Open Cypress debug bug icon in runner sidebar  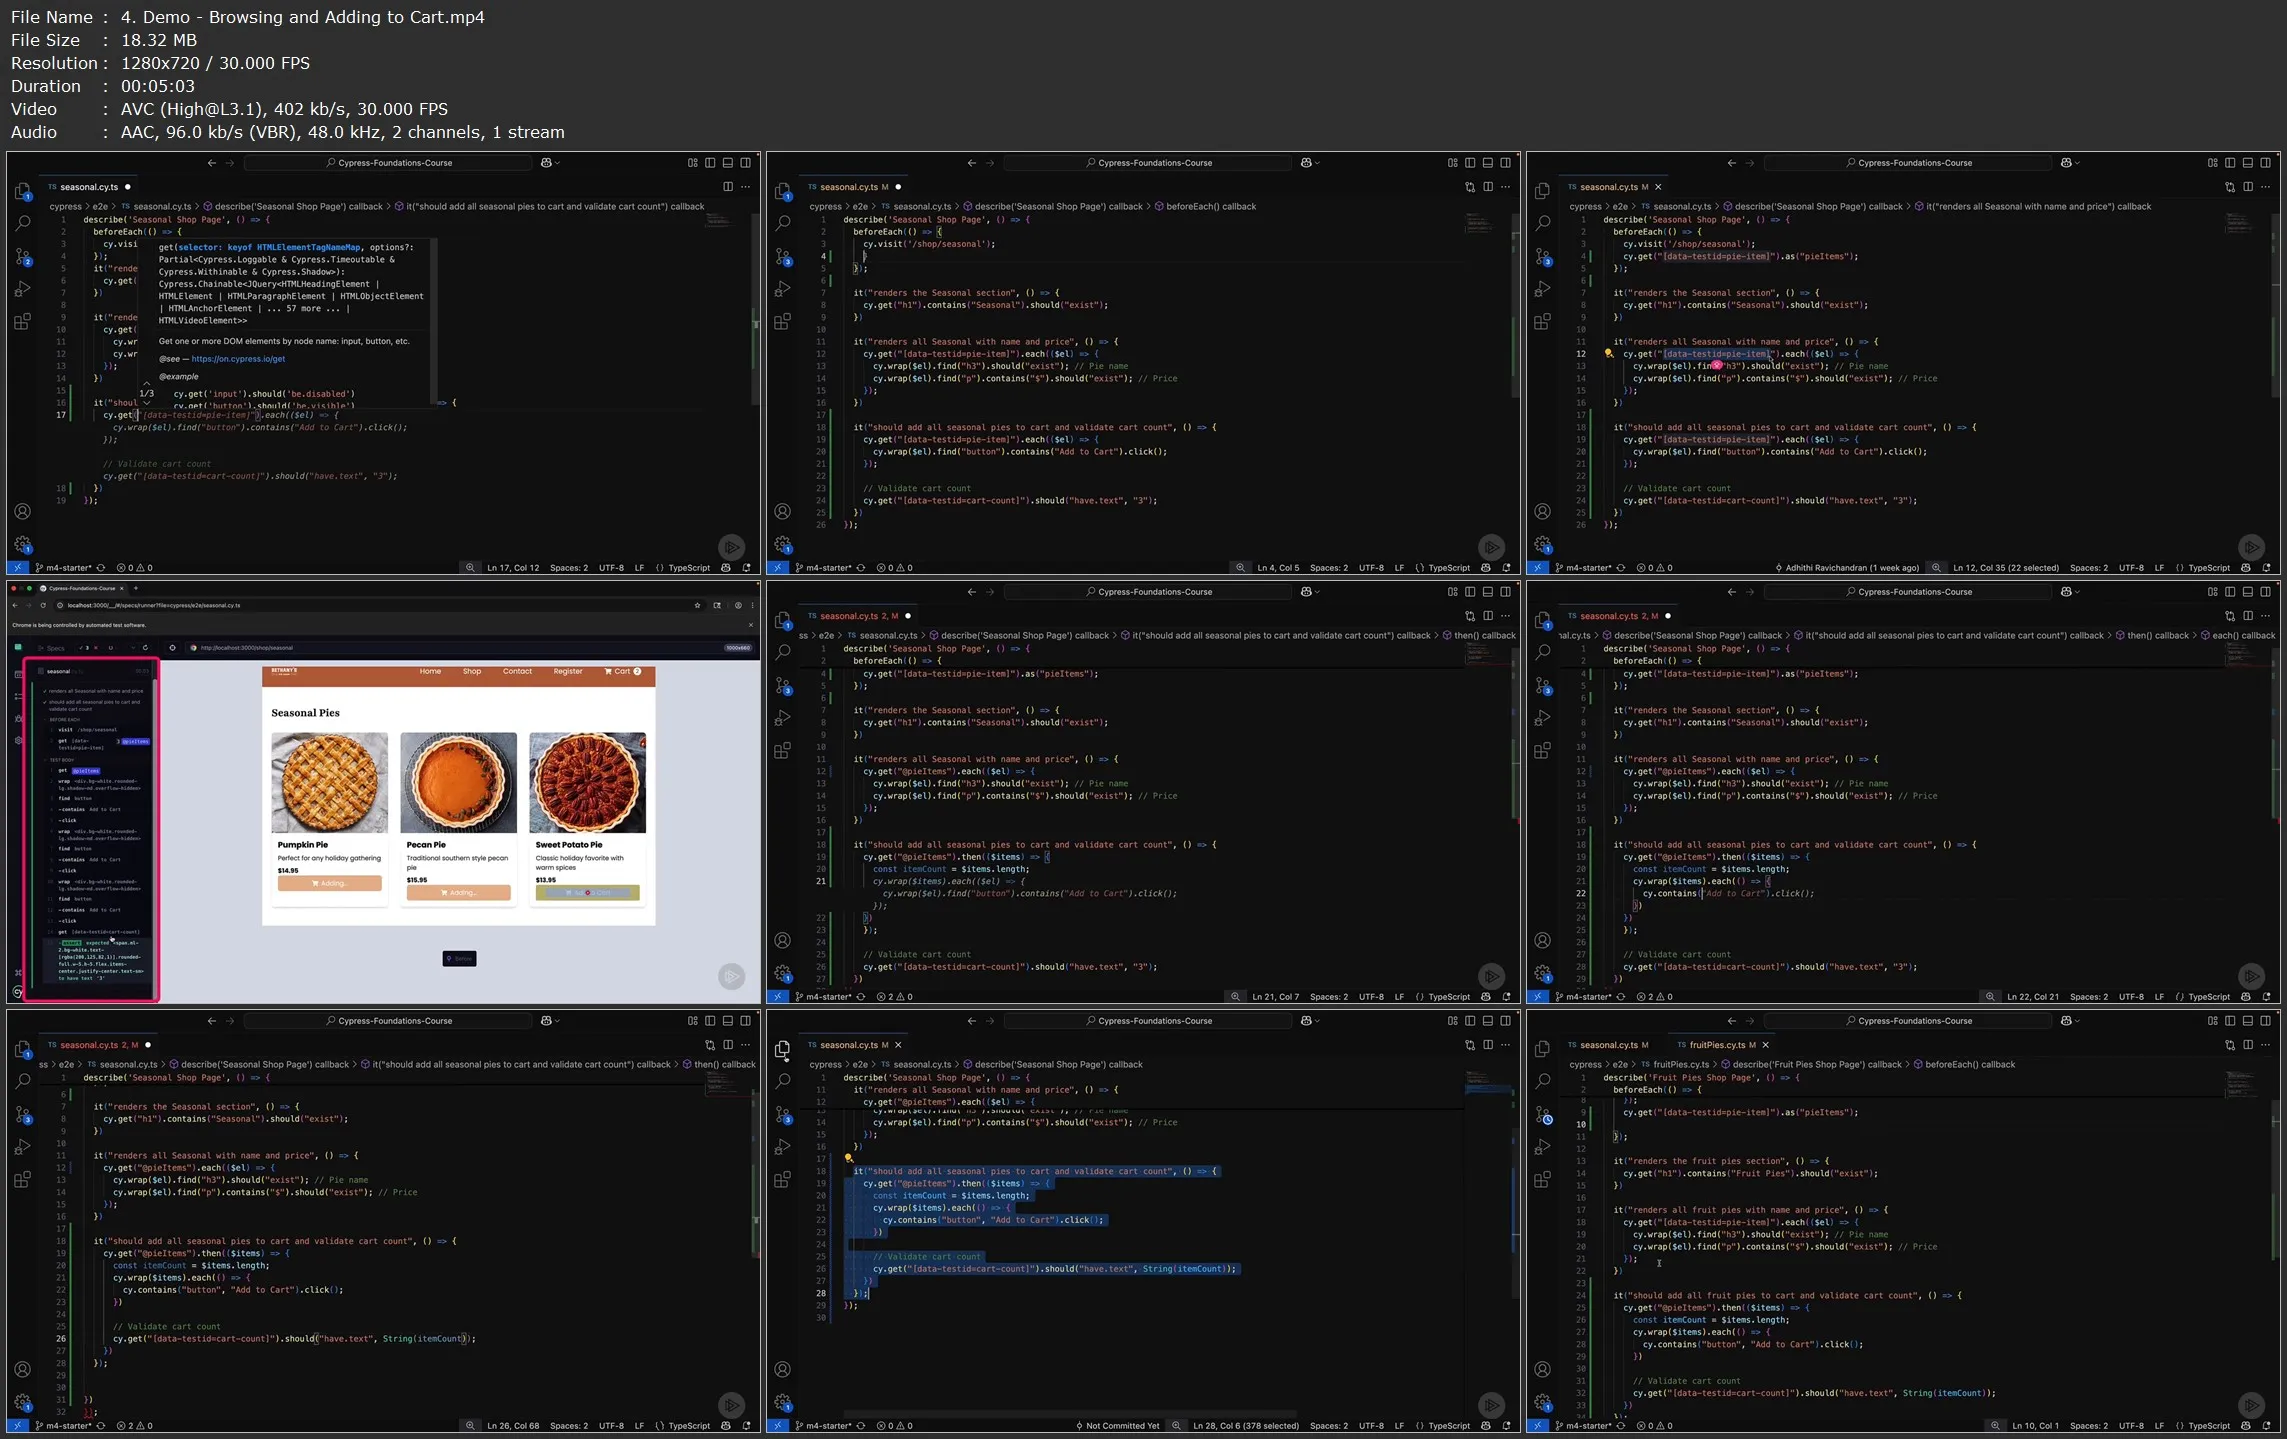pos(18,719)
